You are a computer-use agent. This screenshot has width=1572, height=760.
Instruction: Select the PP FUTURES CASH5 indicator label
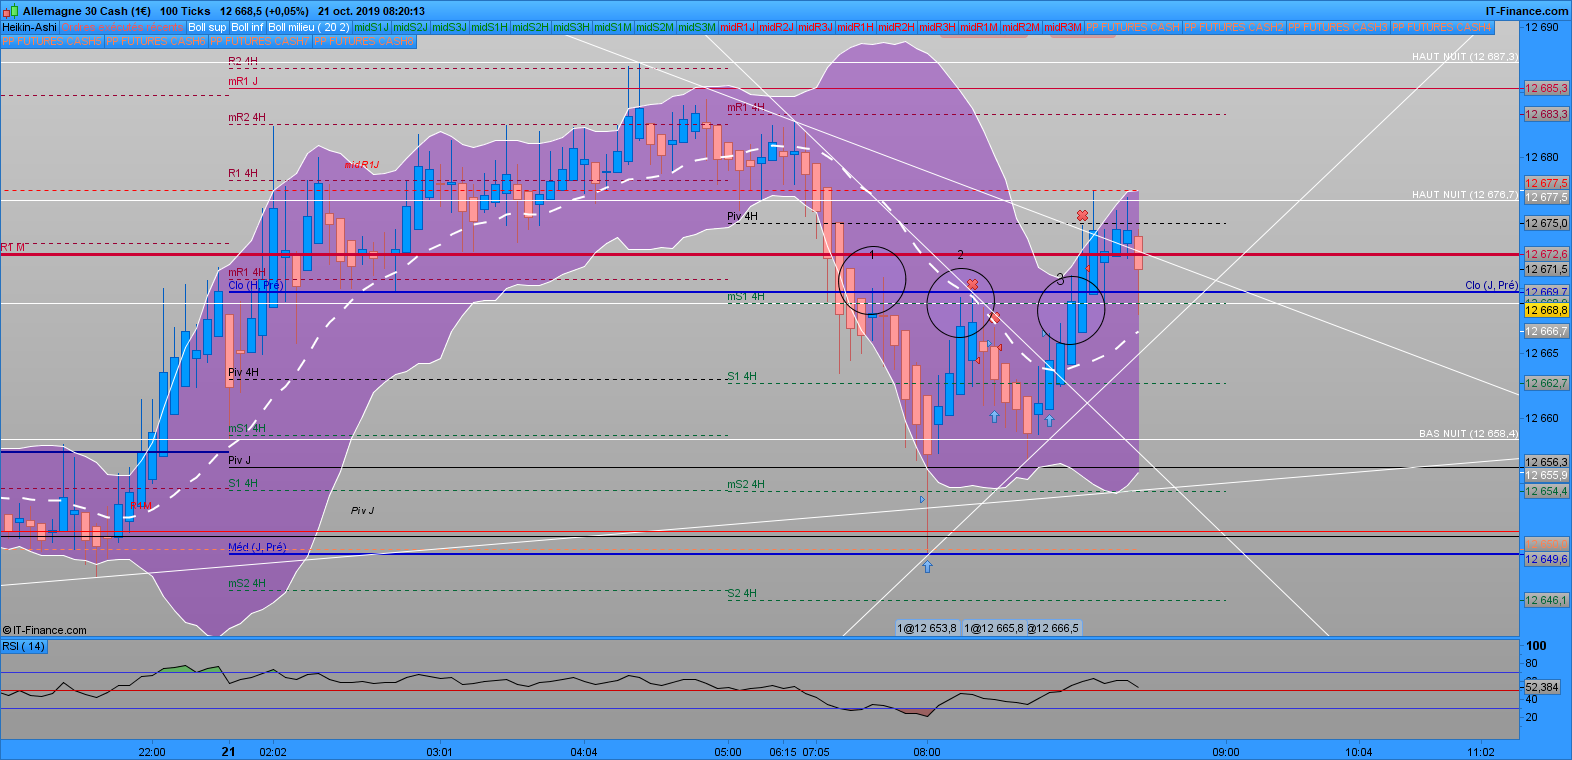click(52, 41)
